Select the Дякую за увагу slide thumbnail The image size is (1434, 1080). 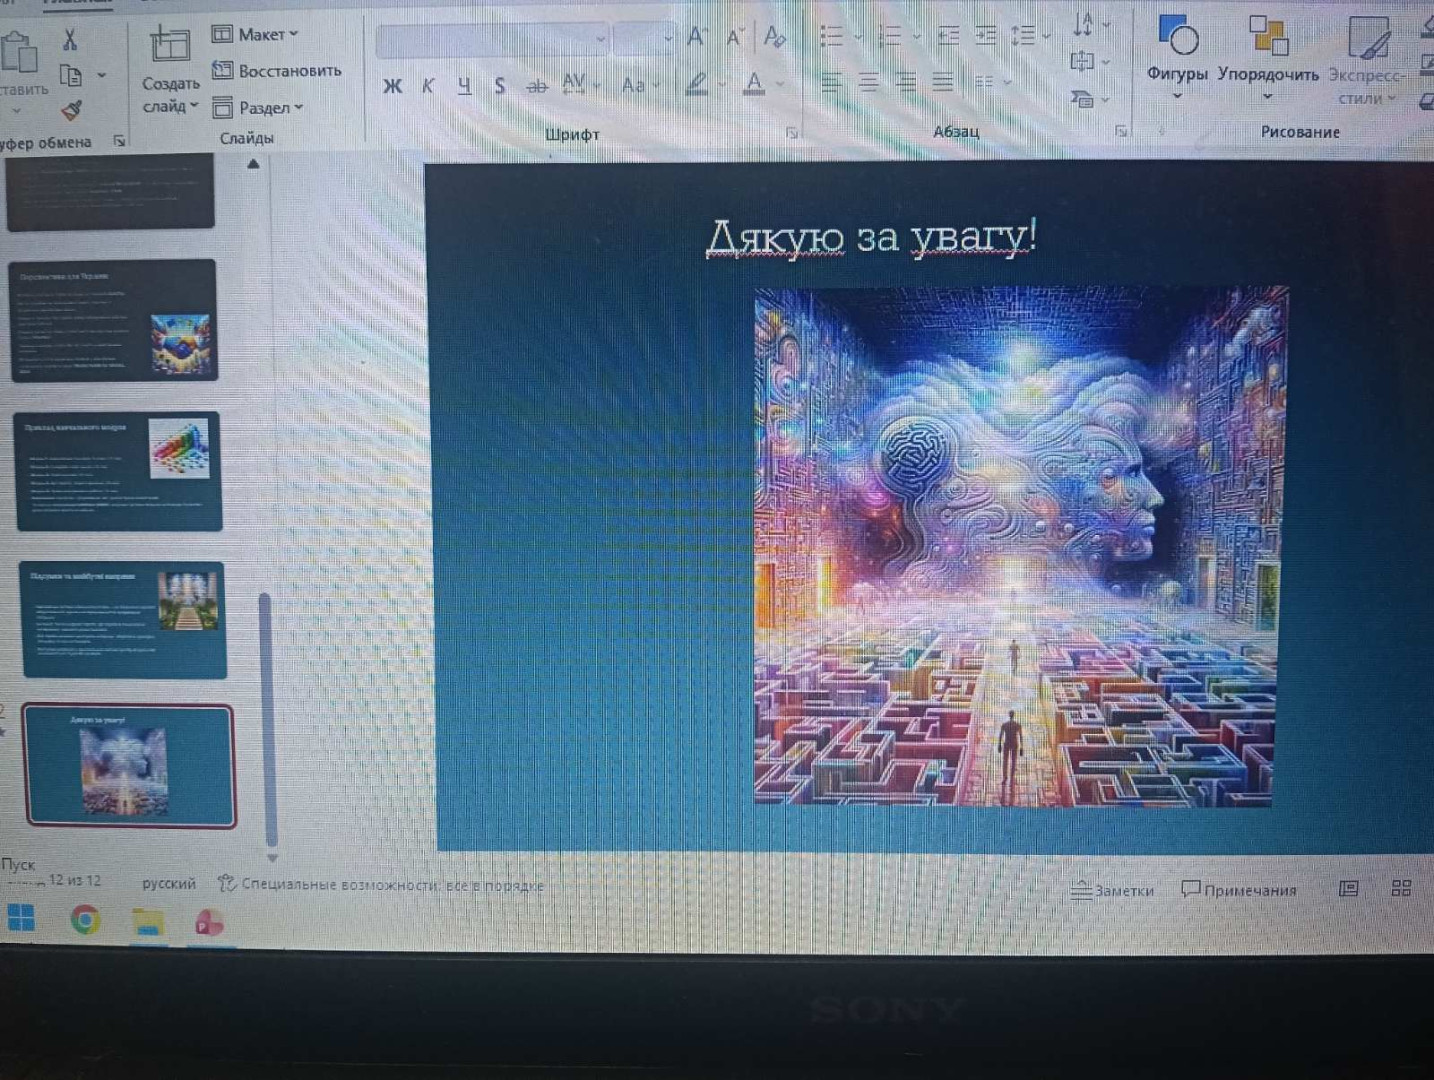click(x=128, y=766)
